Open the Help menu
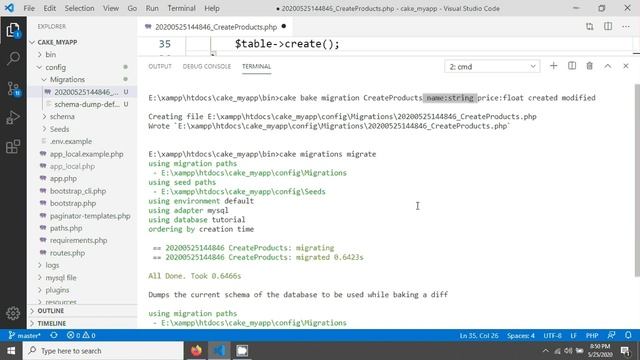The image size is (640, 360). point(211,8)
